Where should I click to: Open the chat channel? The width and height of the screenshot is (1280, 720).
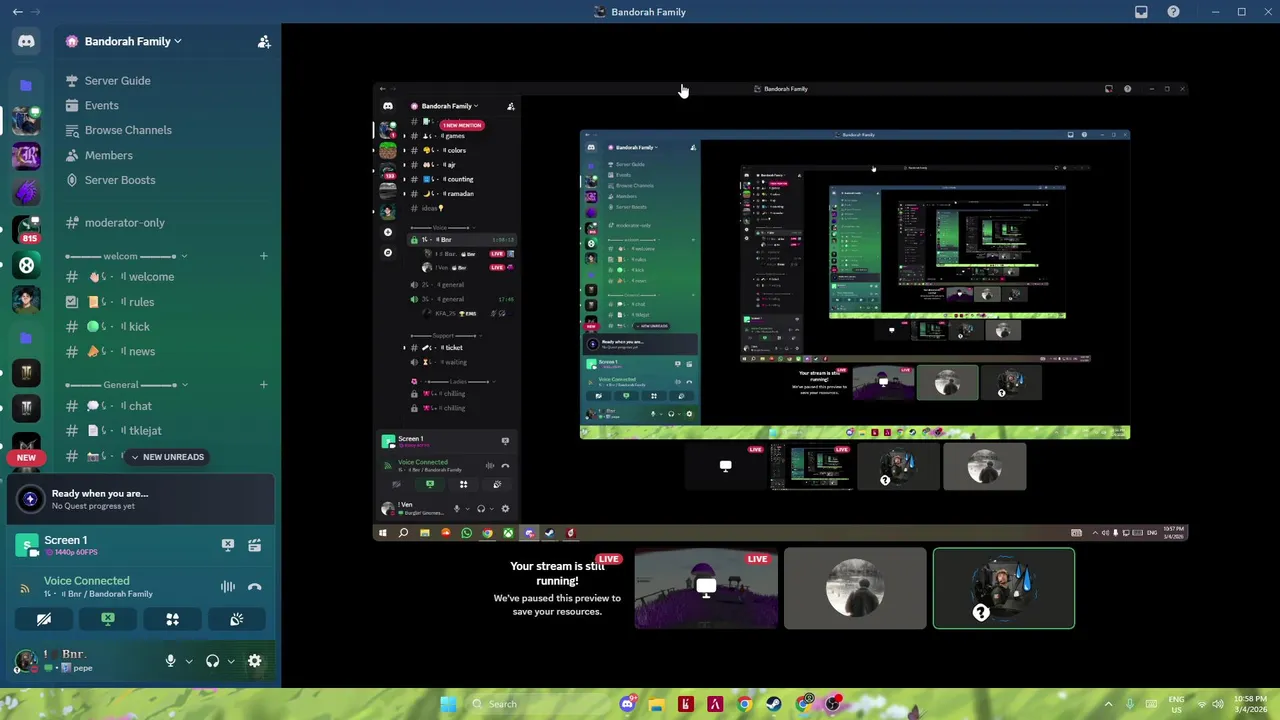point(168,406)
